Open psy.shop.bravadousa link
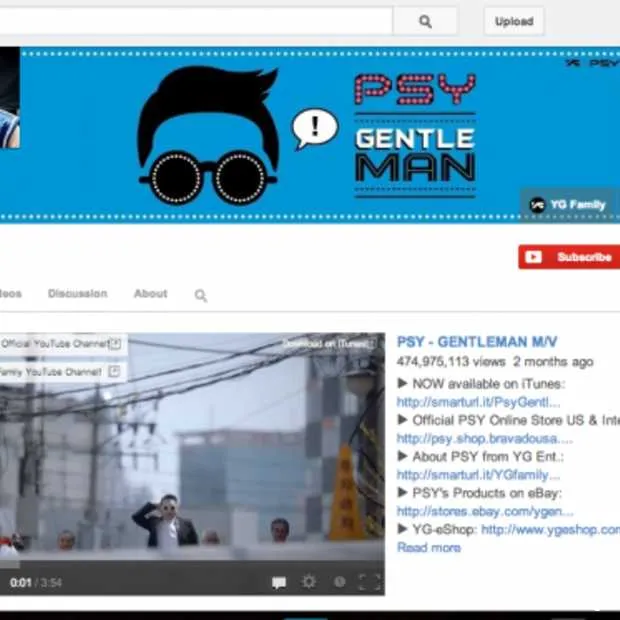The height and width of the screenshot is (620, 620). coord(484,439)
